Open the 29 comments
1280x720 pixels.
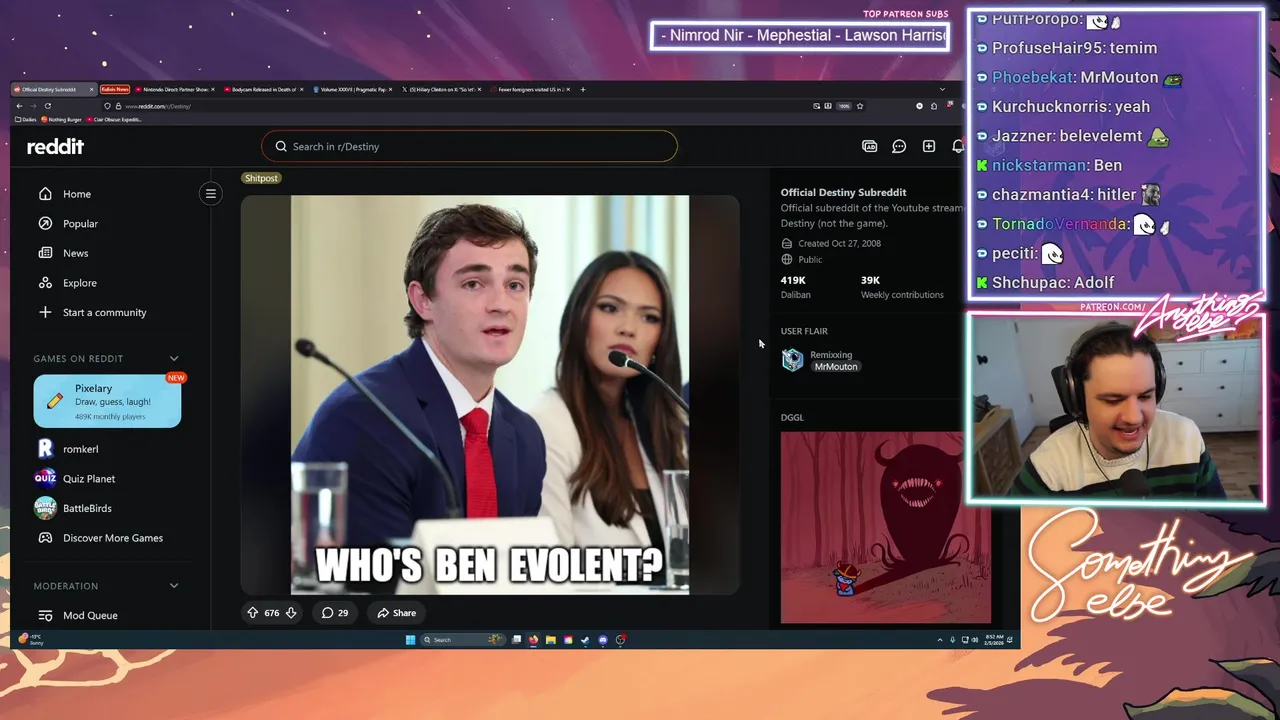tap(335, 613)
